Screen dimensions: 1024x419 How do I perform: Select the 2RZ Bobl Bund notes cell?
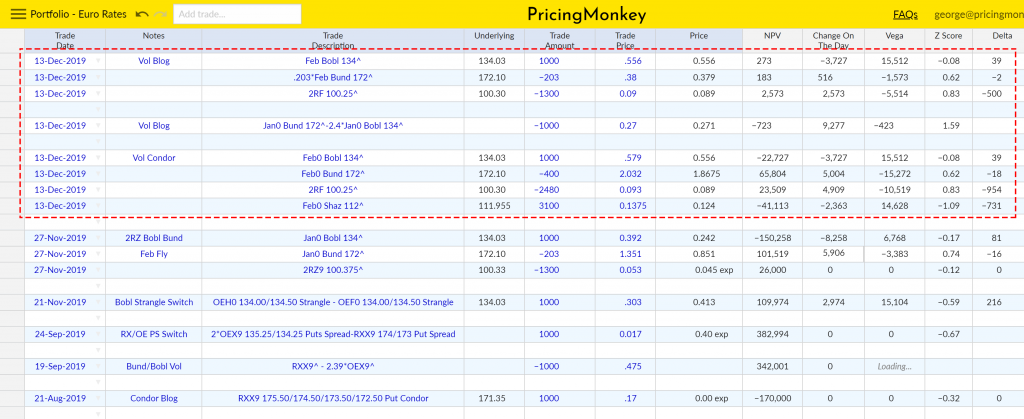(153, 238)
